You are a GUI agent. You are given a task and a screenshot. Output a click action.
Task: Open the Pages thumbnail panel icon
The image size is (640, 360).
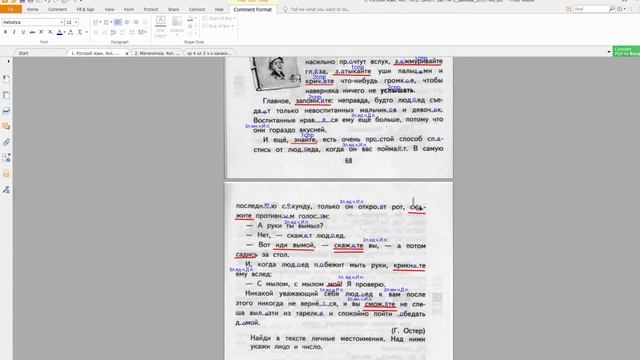point(6,95)
